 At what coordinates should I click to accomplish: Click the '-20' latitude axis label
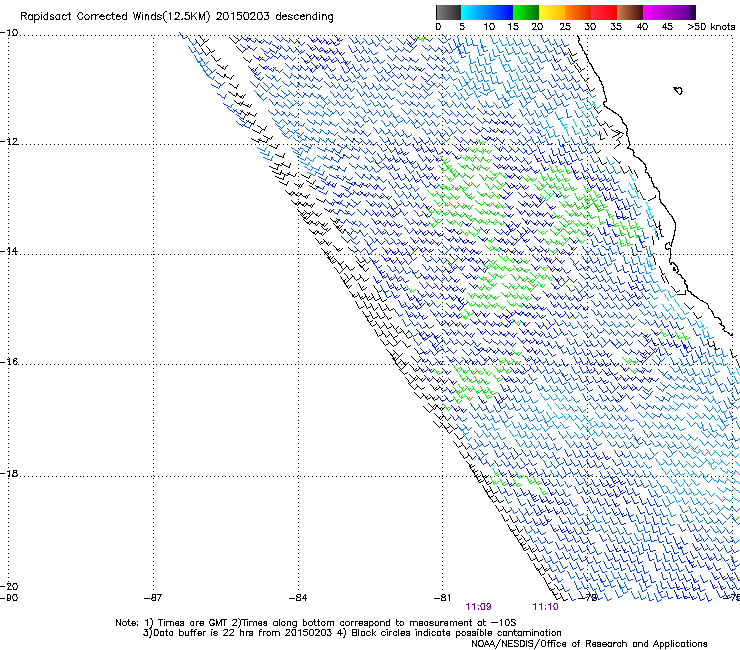pos(9,586)
